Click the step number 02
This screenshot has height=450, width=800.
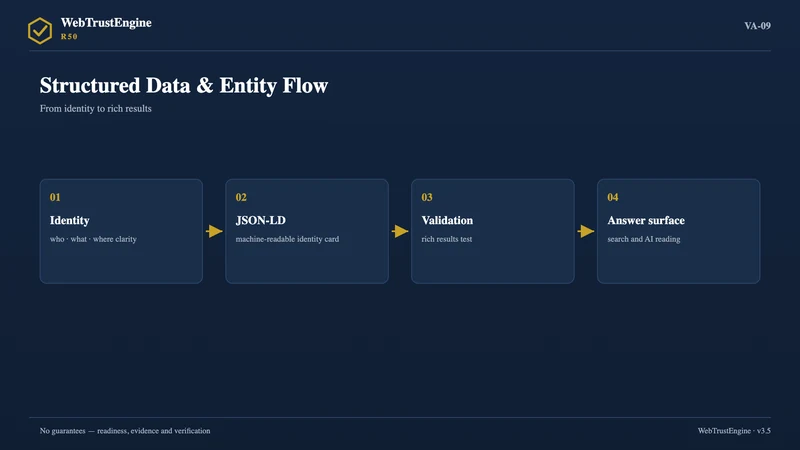click(x=241, y=197)
